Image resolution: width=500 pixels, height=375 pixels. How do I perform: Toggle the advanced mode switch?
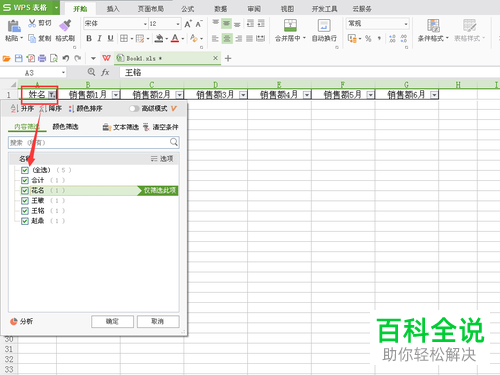[134, 109]
